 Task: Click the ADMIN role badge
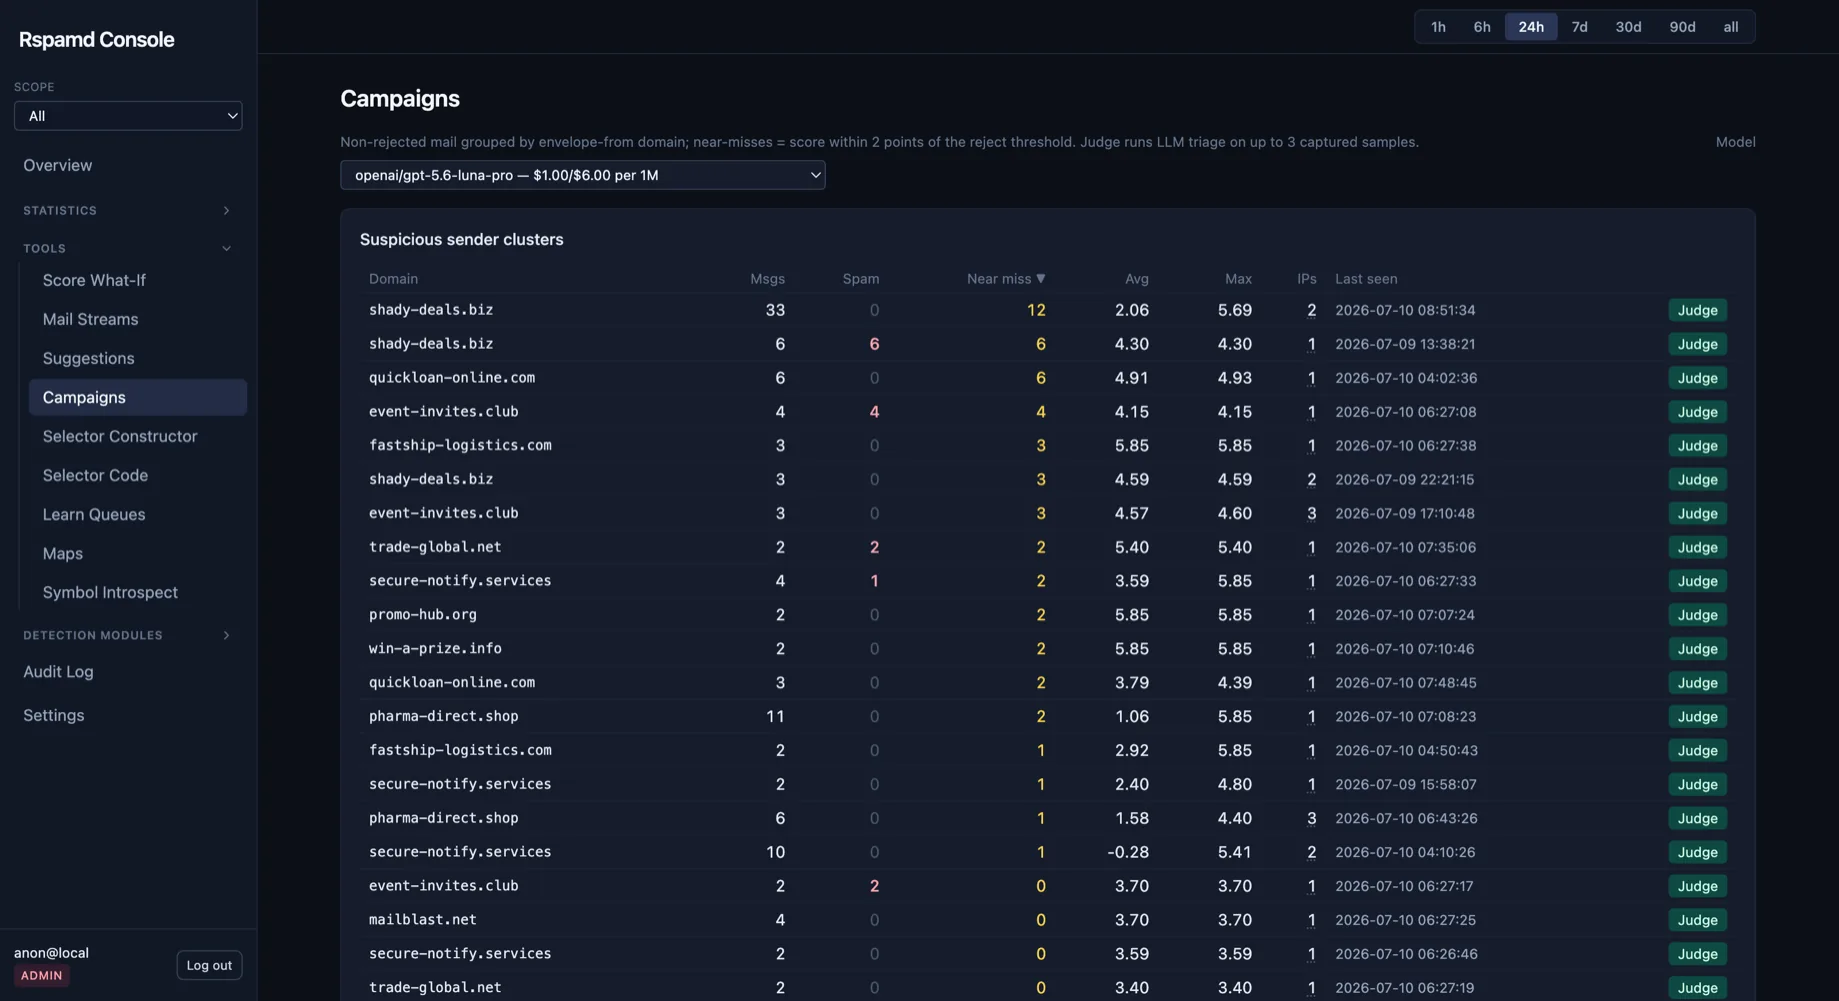tap(41, 976)
